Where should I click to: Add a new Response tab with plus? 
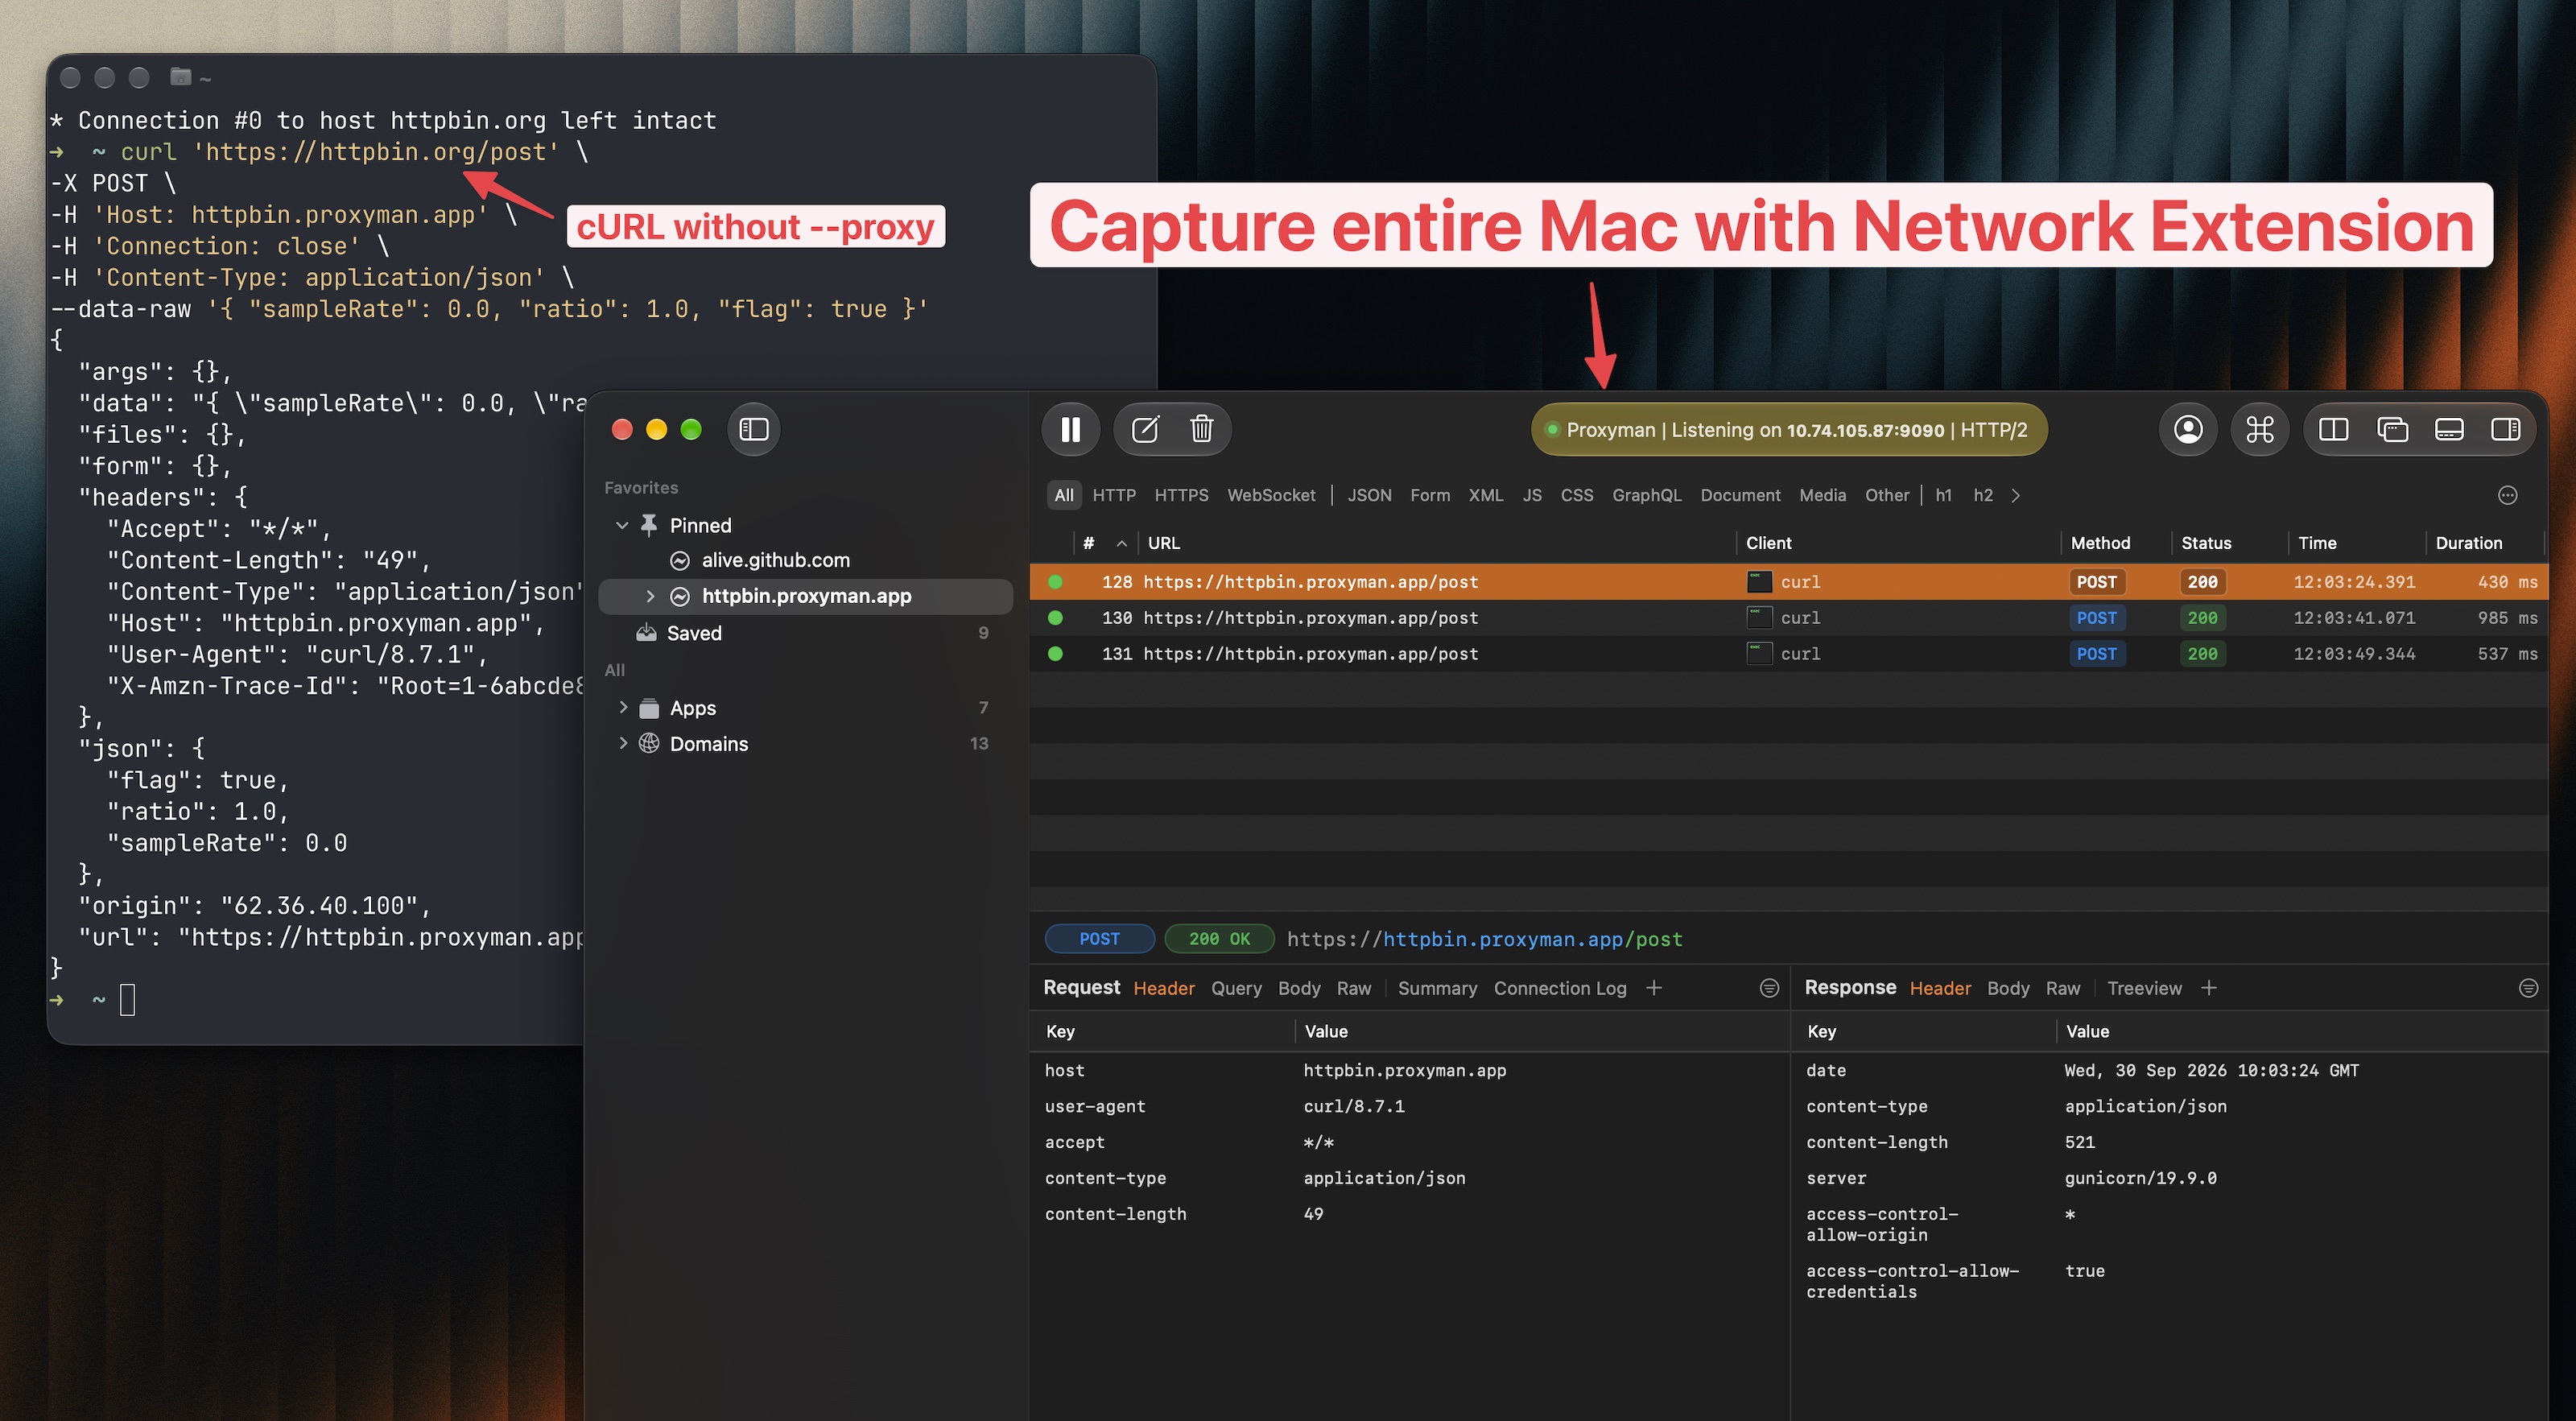click(x=2209, y=988)
